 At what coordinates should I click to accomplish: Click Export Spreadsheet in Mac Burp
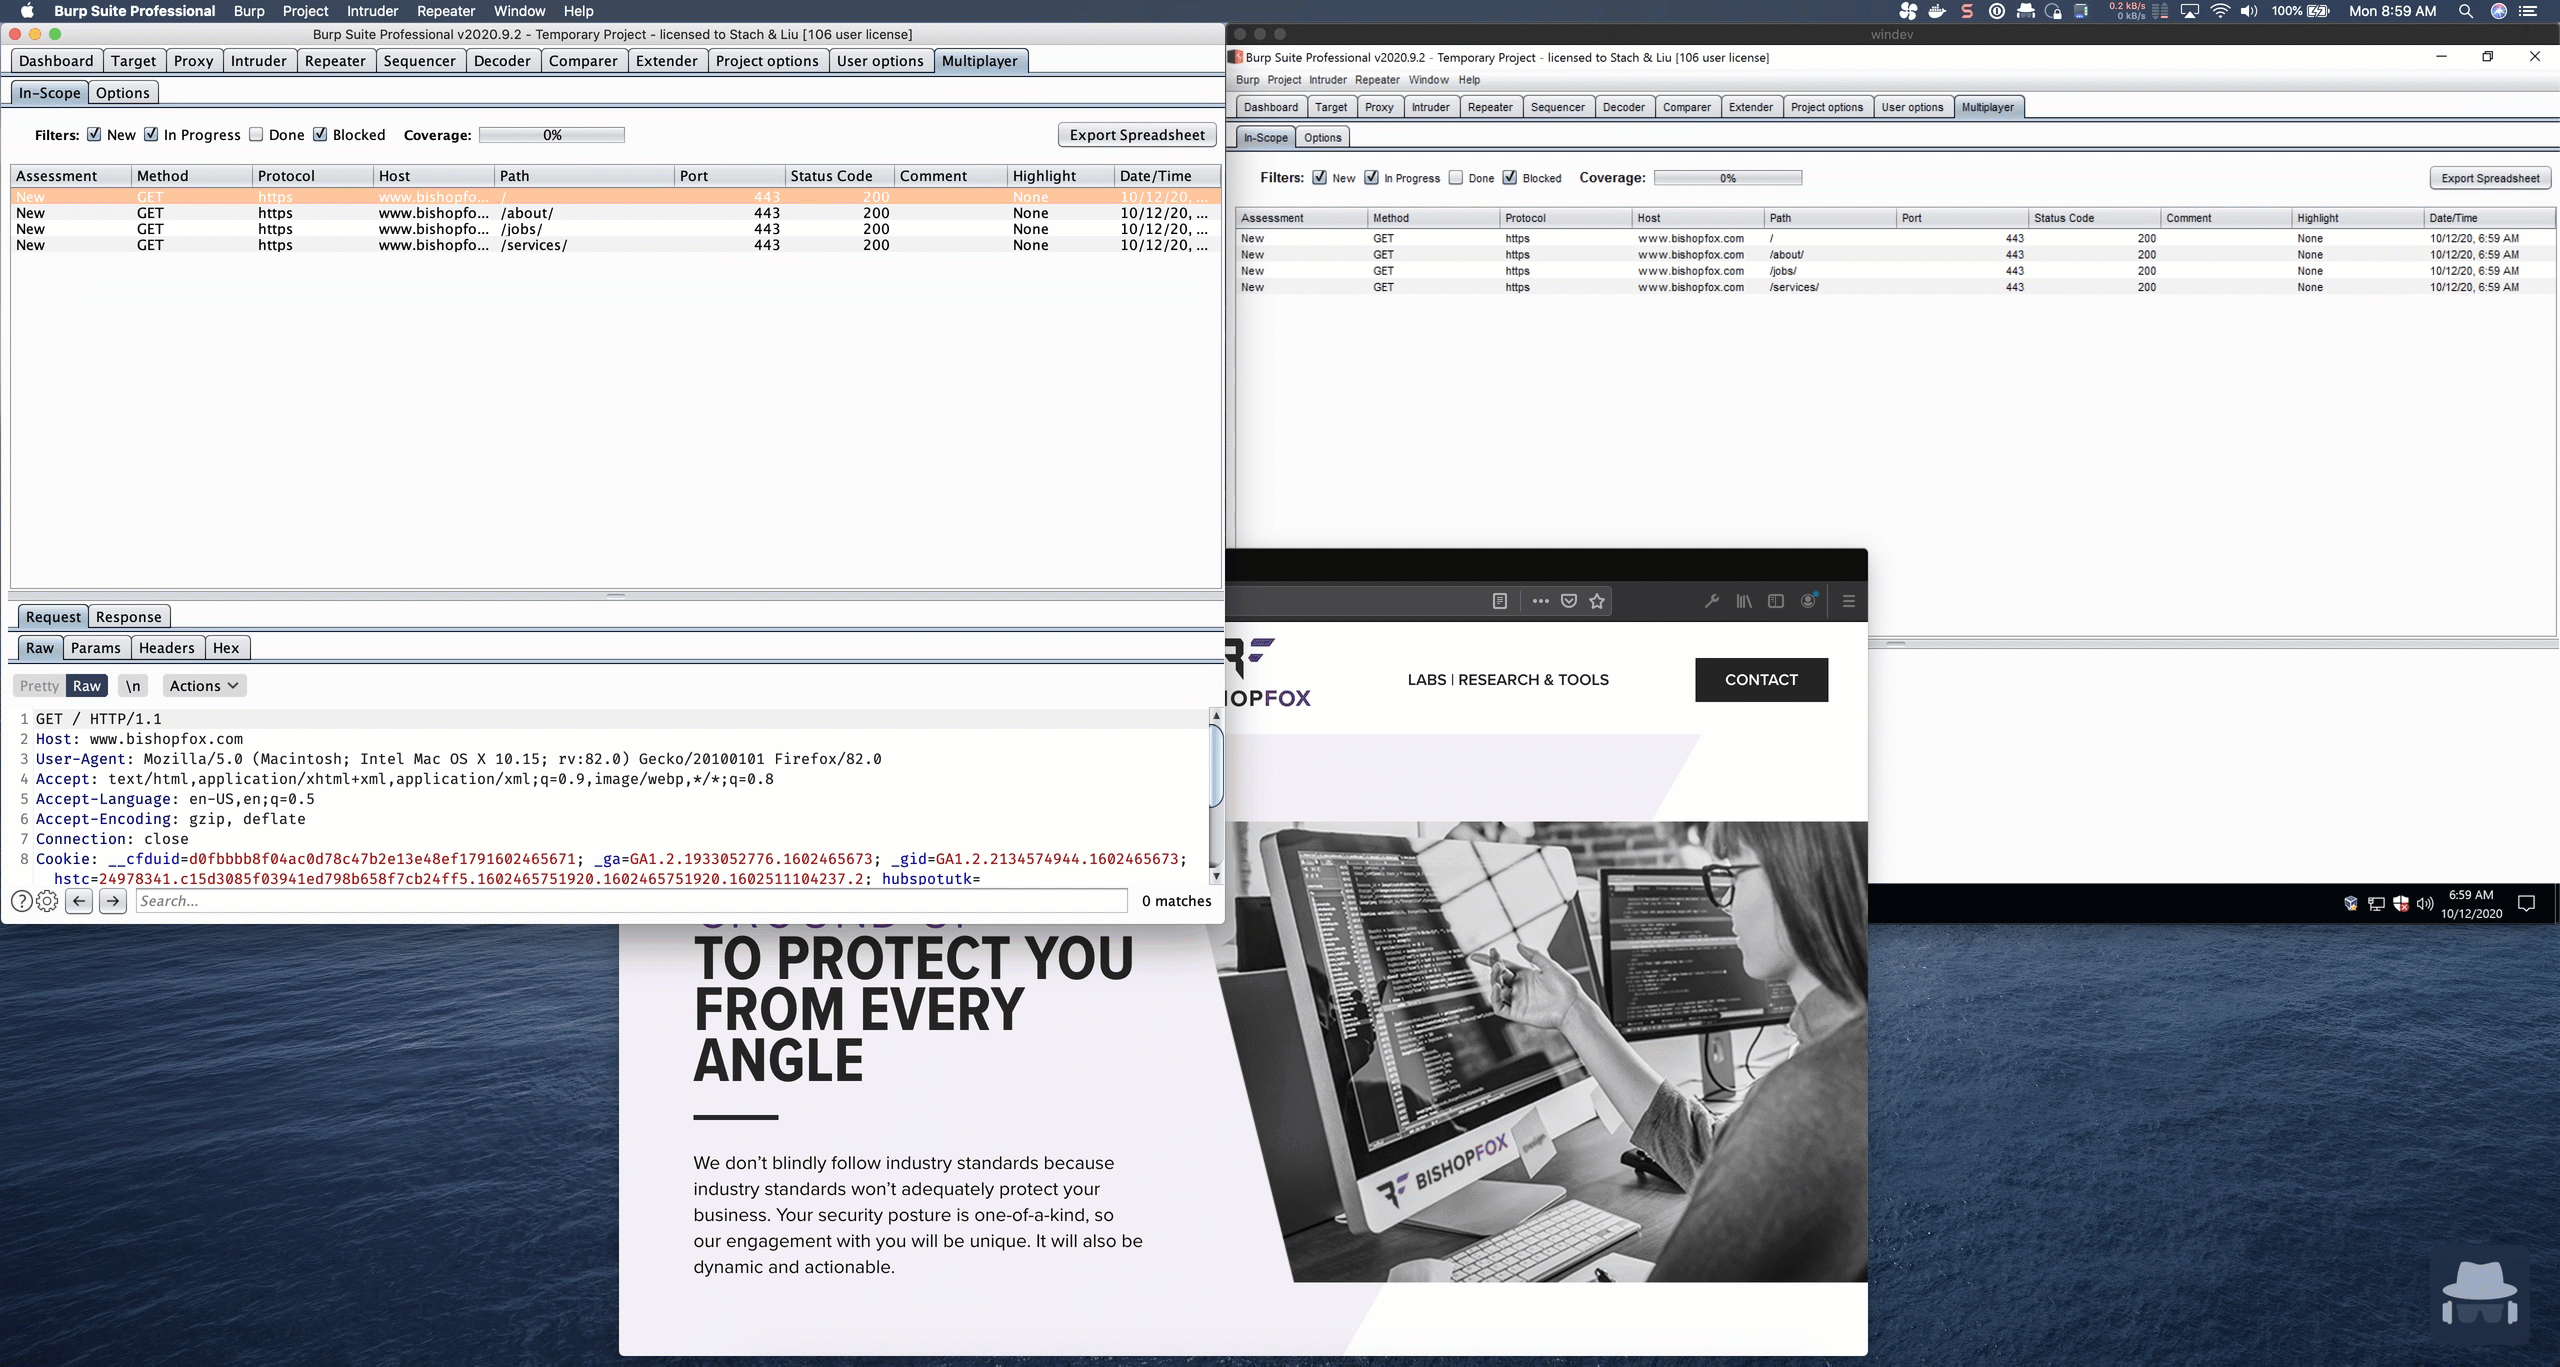pos(1136,135)
